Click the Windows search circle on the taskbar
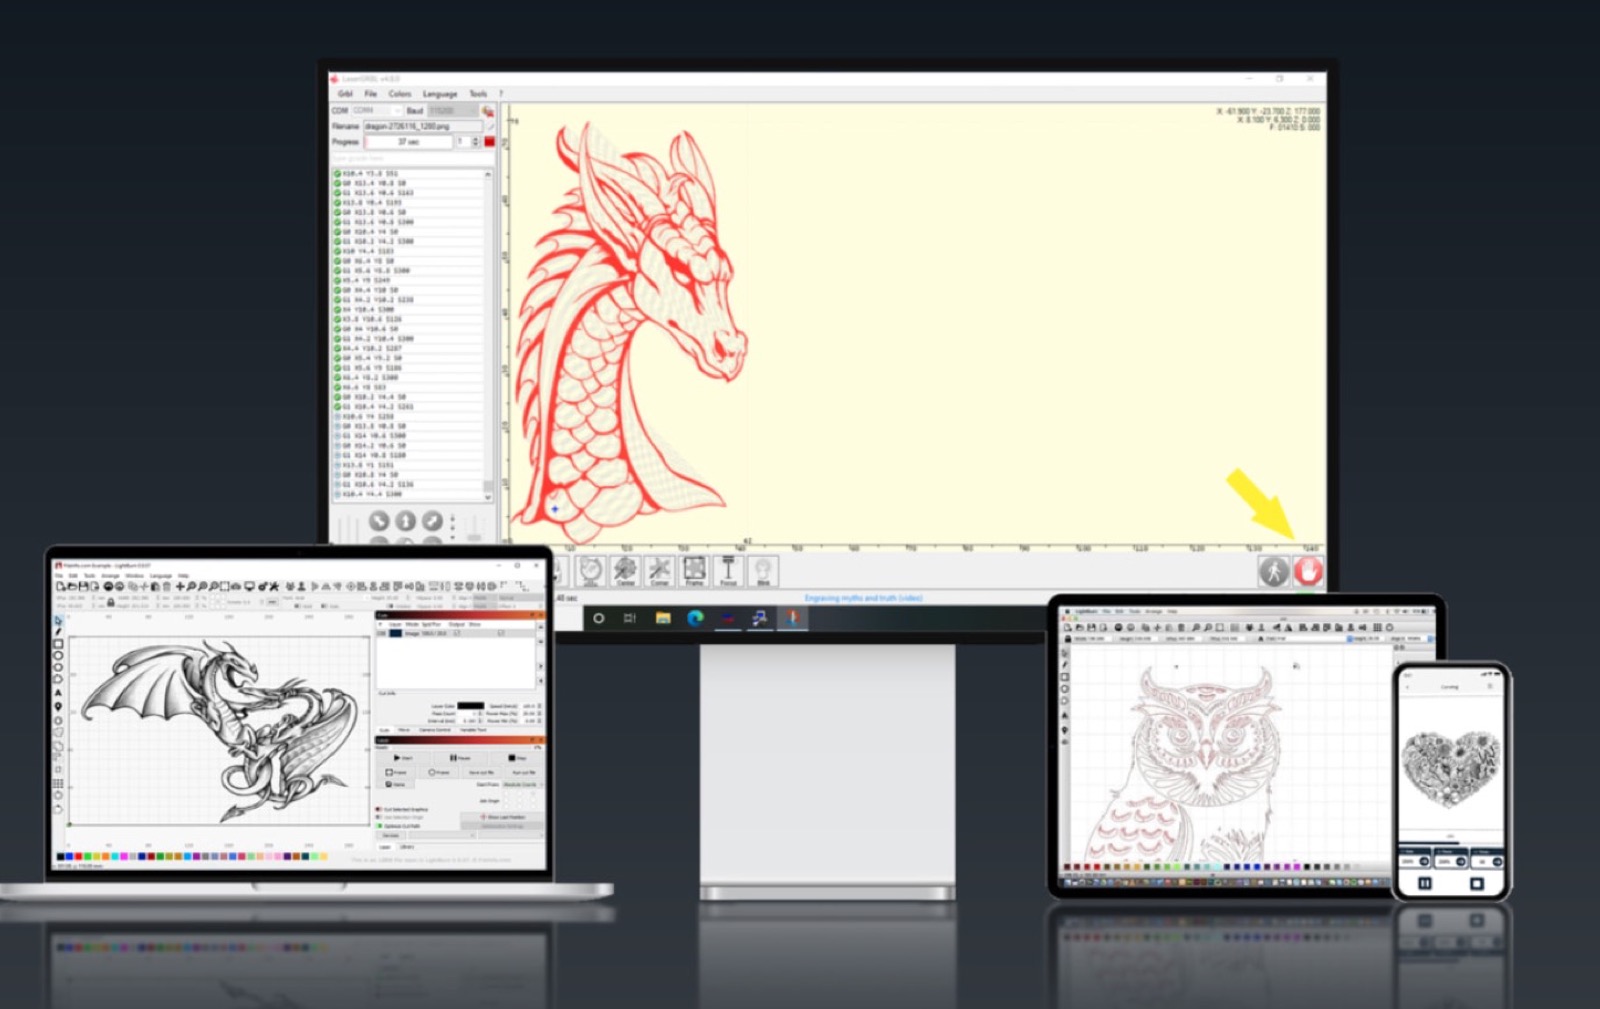Screen dimensions: 1600x1009 (x=598, y=618)
